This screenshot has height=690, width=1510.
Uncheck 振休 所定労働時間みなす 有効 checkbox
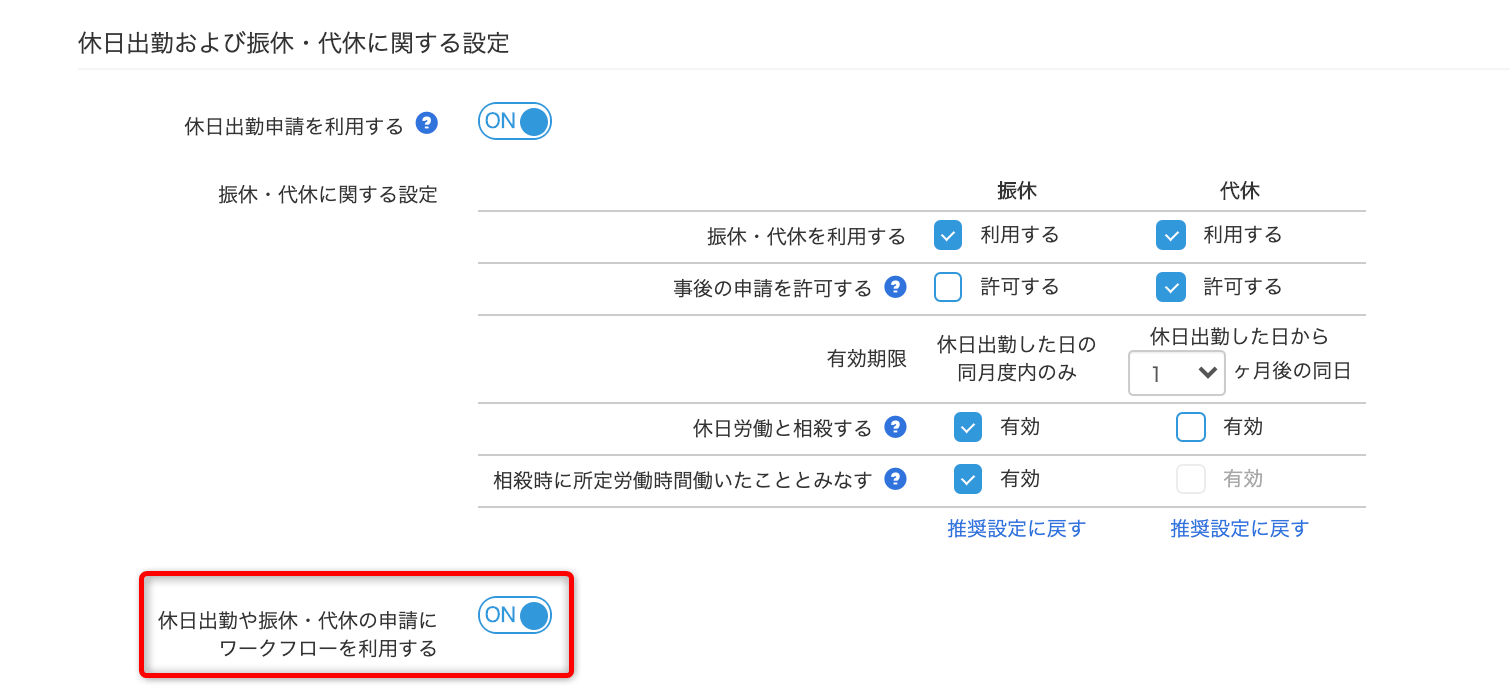tap(968, 479)
